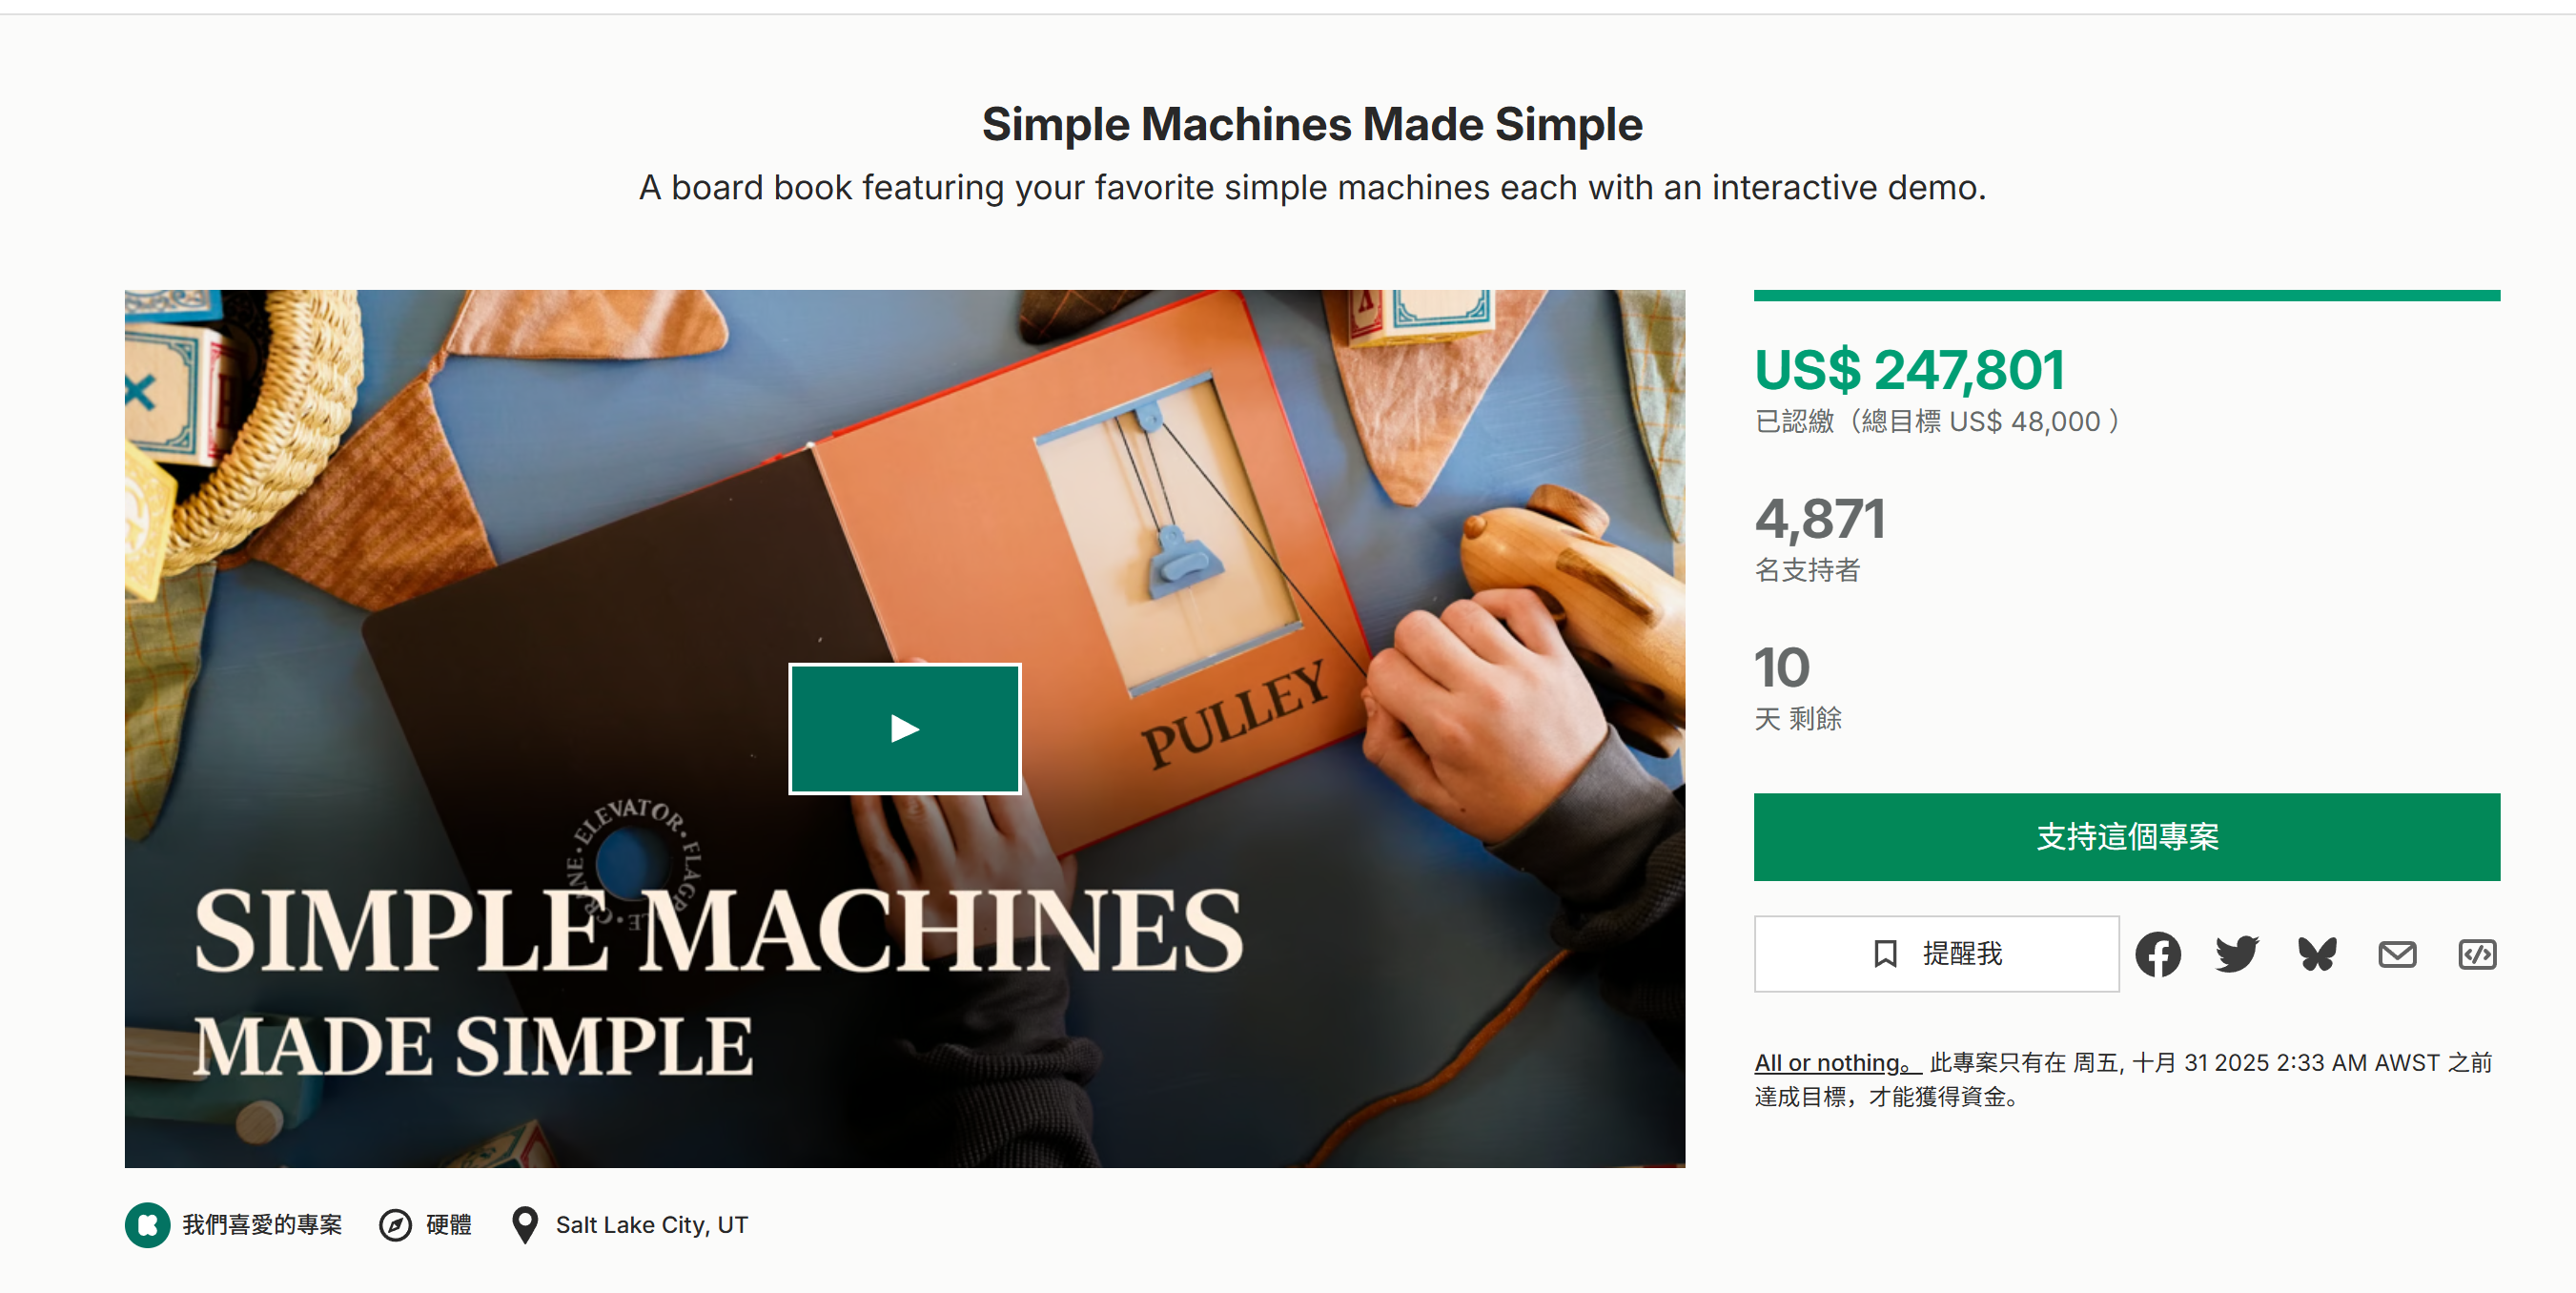Share via the Bluesky butterfly icon

2316,954
